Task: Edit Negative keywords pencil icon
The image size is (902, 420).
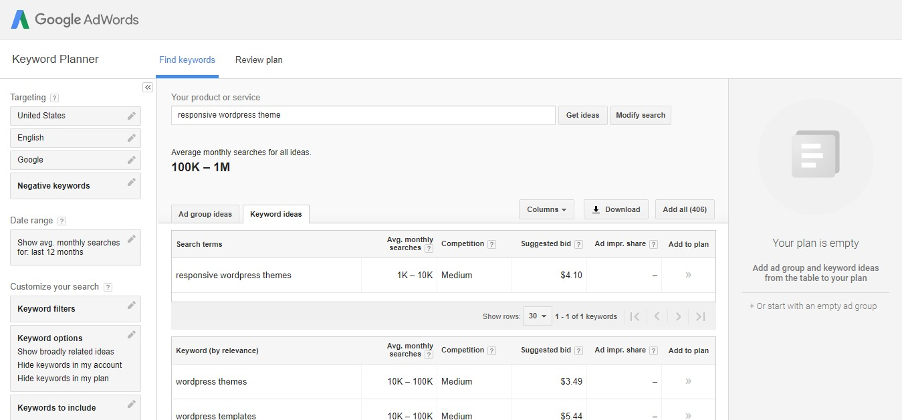Action: coord(132,182)
